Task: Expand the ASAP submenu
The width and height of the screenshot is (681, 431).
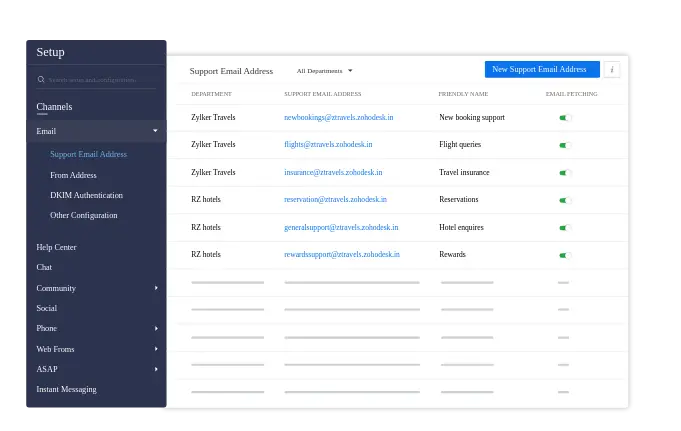Action: coord(156,369)
